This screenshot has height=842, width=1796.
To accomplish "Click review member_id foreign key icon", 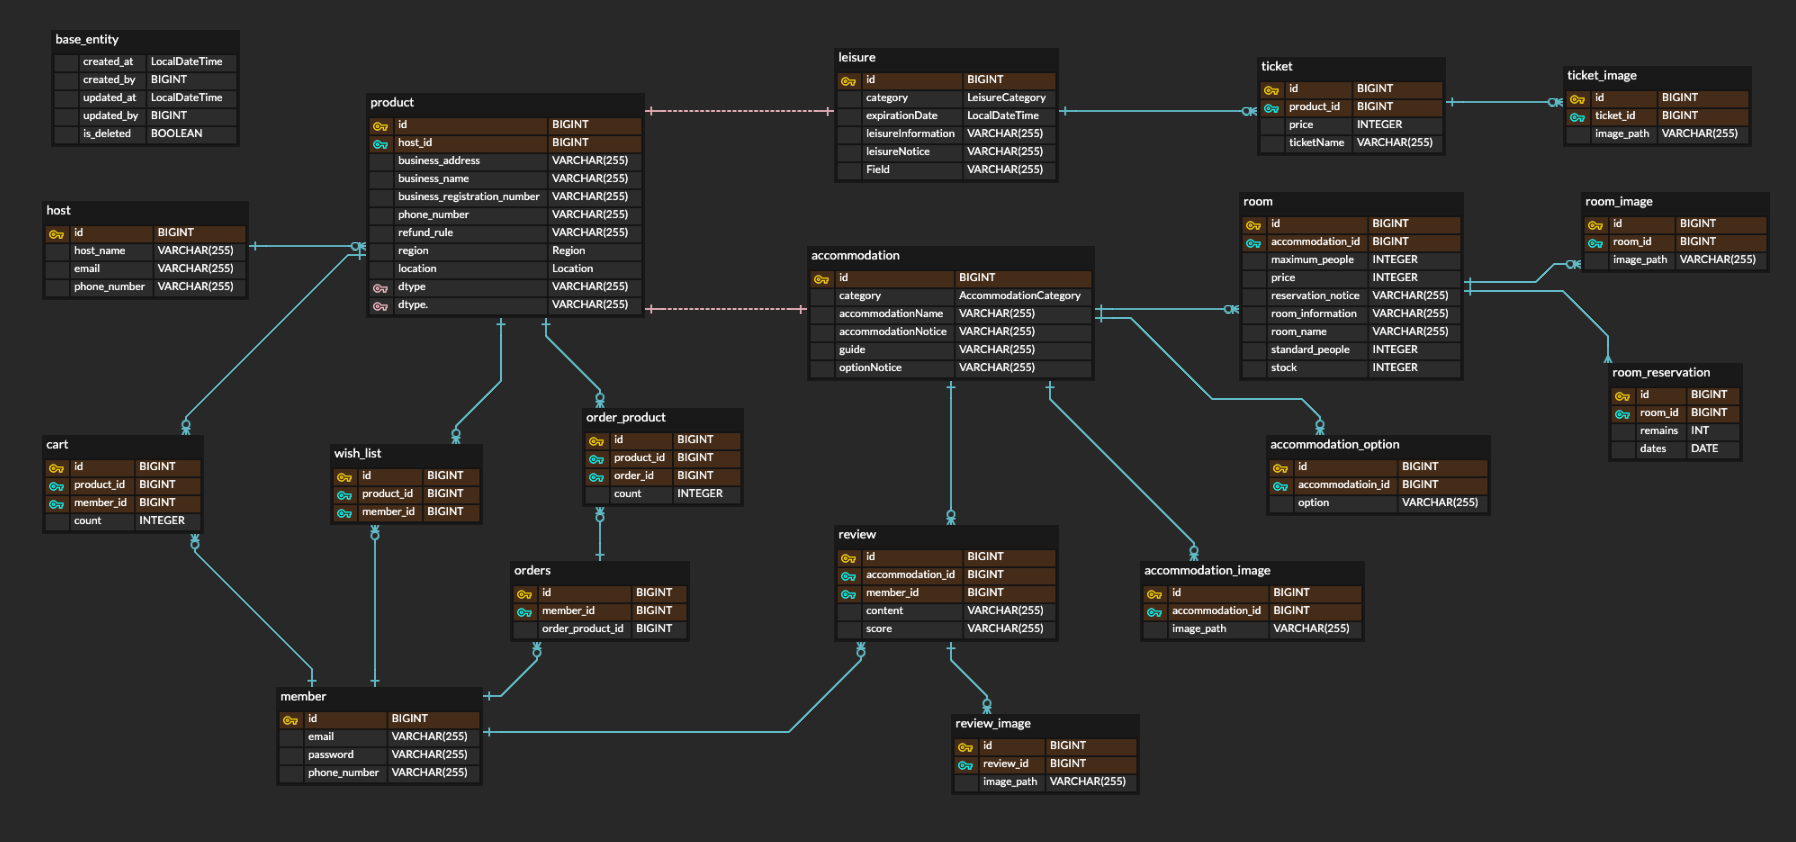I will click(x=848, y=594).
